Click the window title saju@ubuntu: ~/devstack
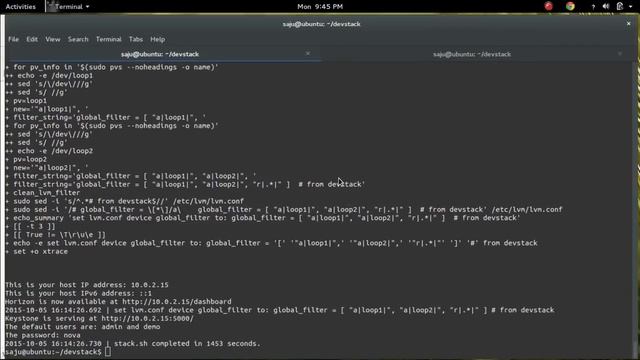This screenshot has height=360, width=640. coord(322,24)
